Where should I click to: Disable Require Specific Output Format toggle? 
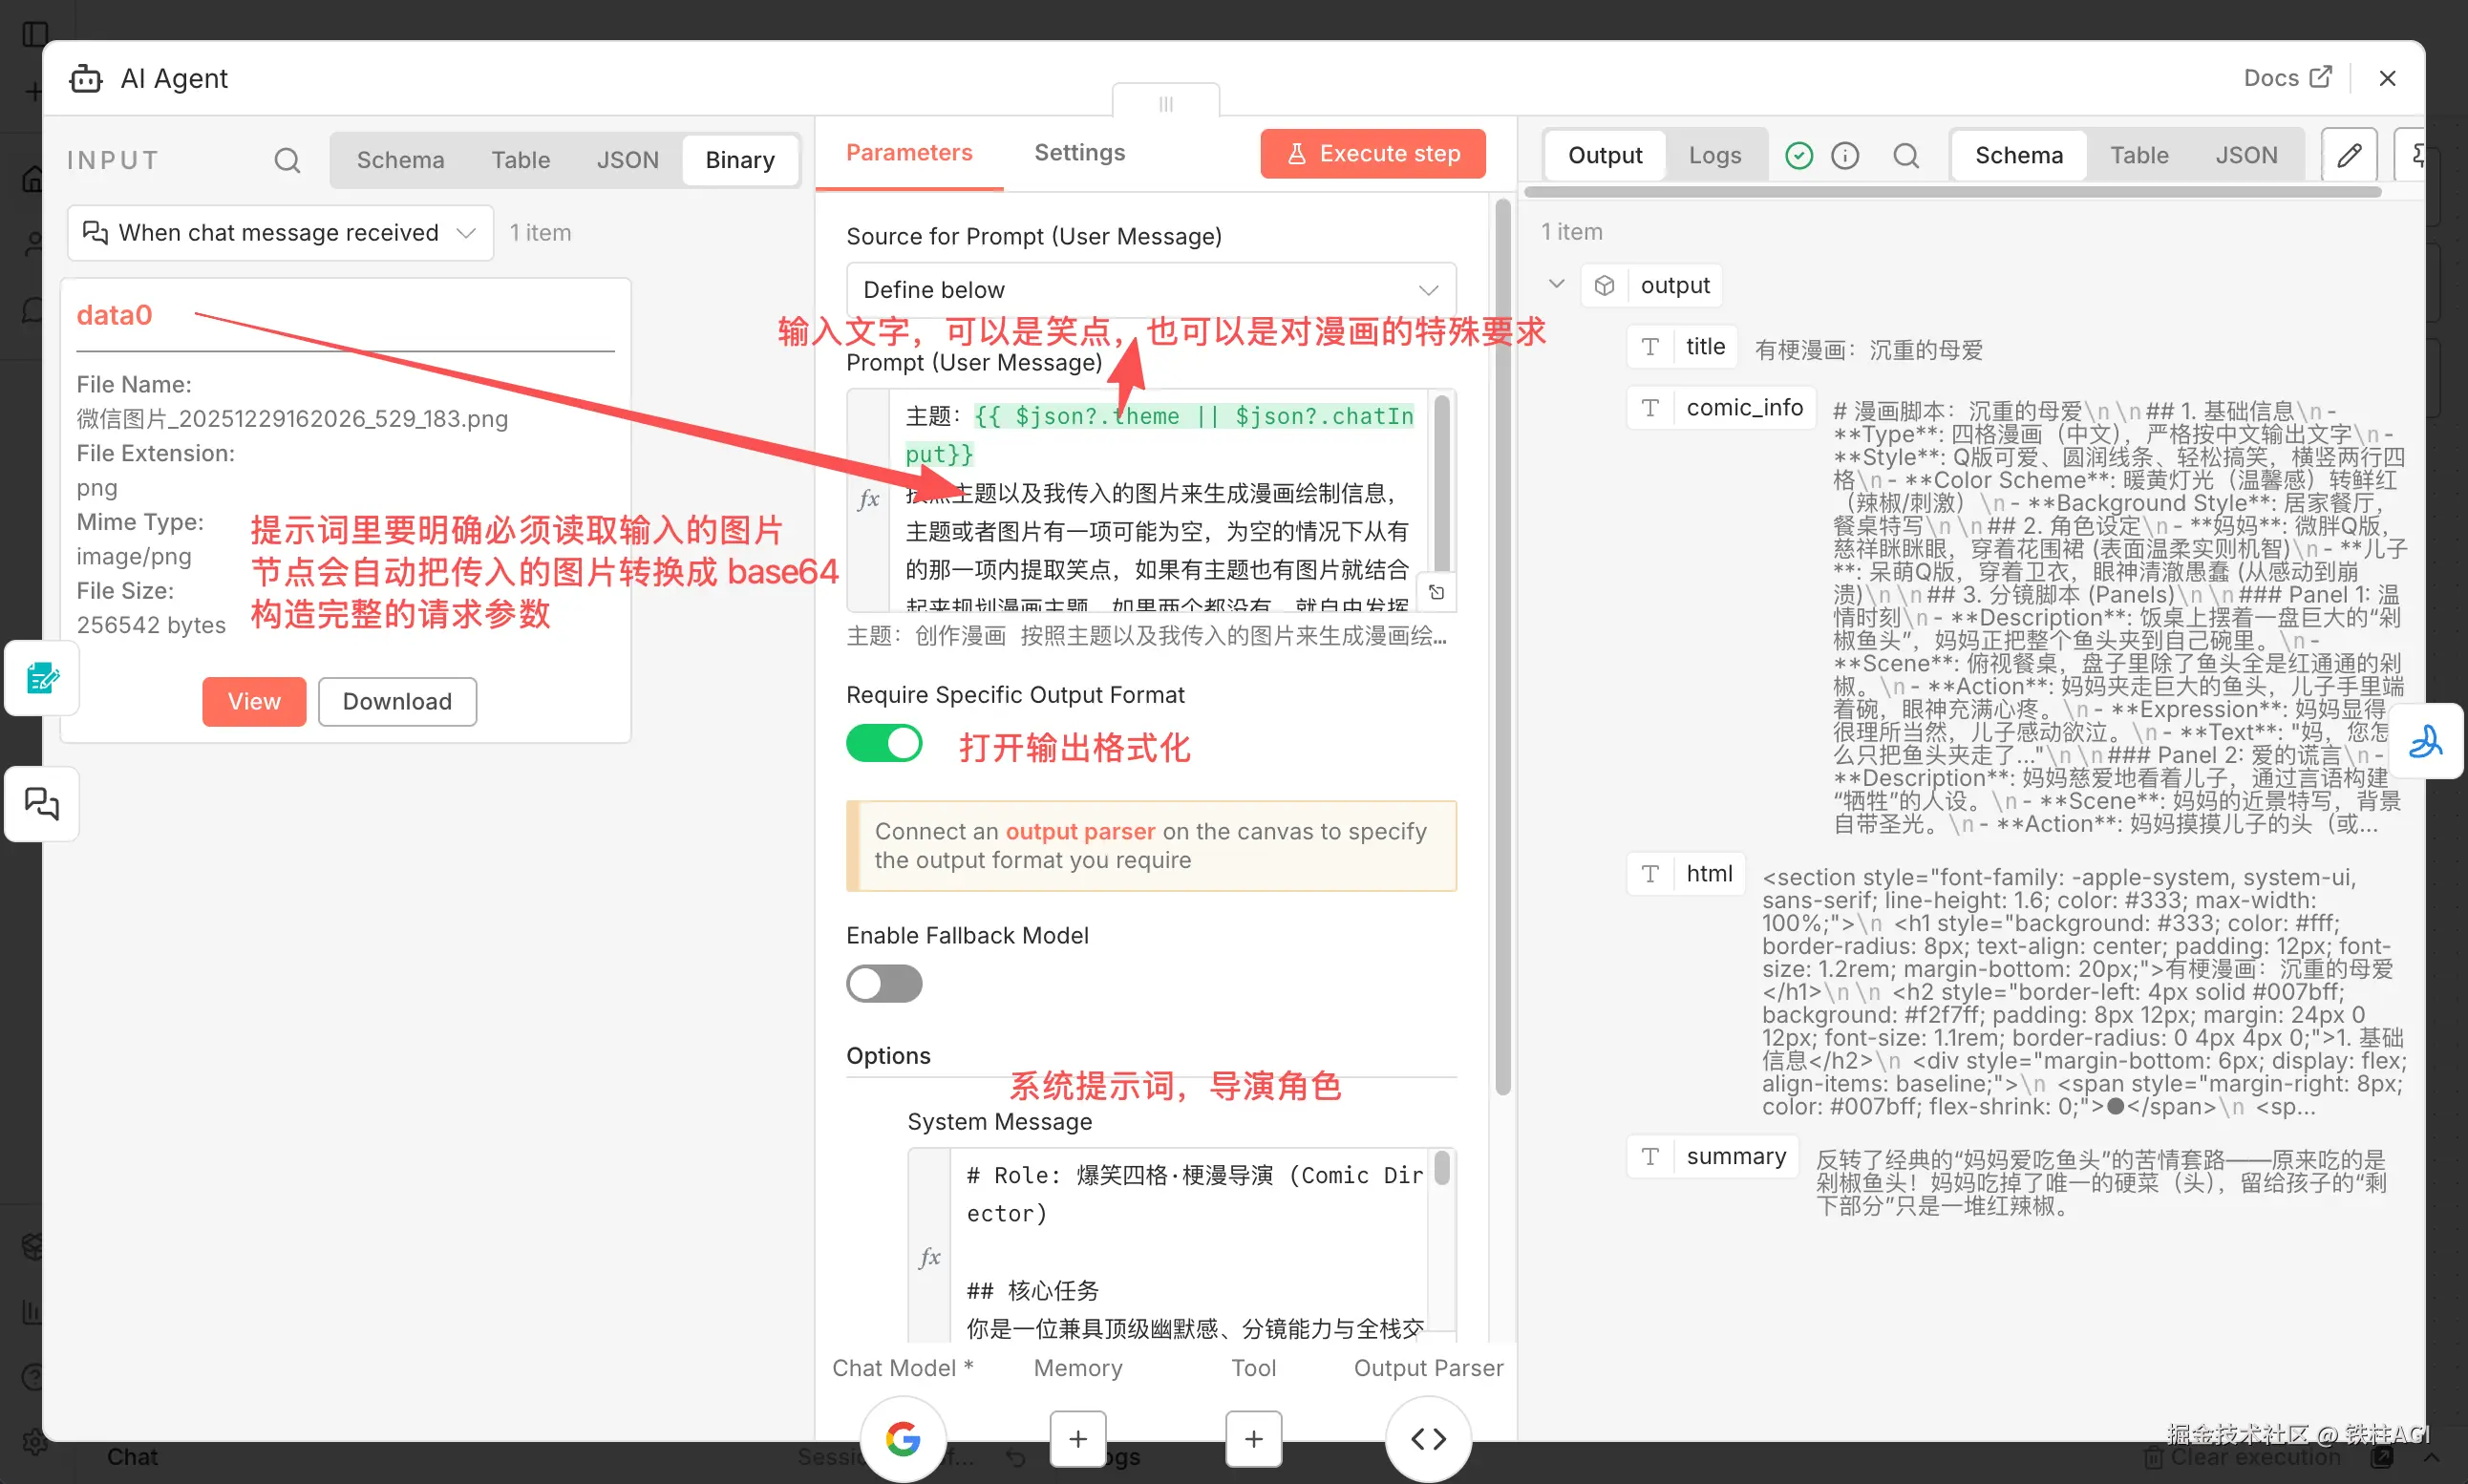884,744
